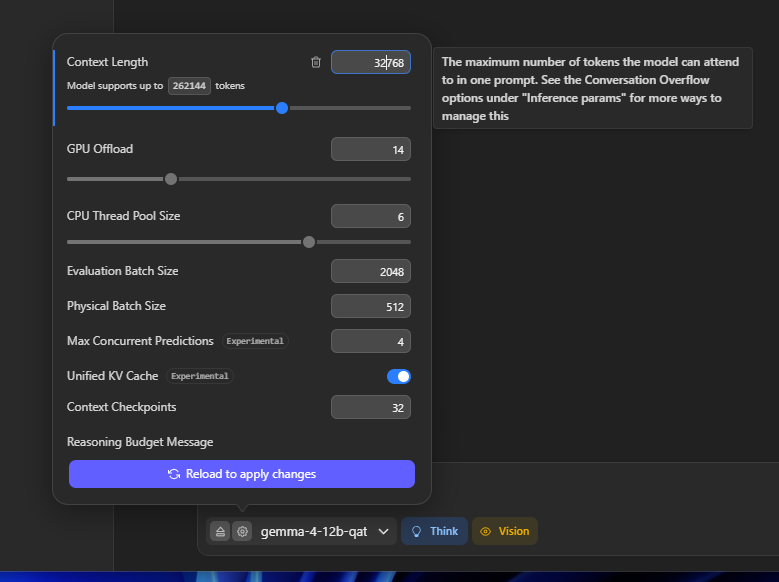Screen dimensions: 779x582
Task: Click the Vision eye icon
Action: [485, 531]
